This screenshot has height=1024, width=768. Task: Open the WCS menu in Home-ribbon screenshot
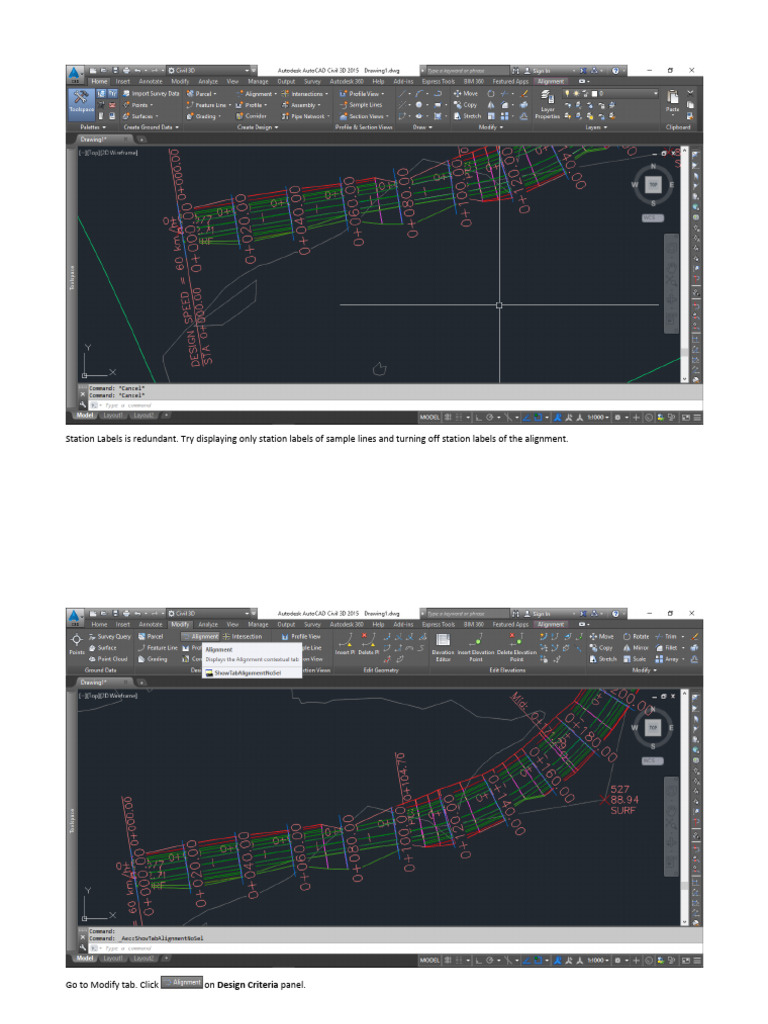click(652, 217)
